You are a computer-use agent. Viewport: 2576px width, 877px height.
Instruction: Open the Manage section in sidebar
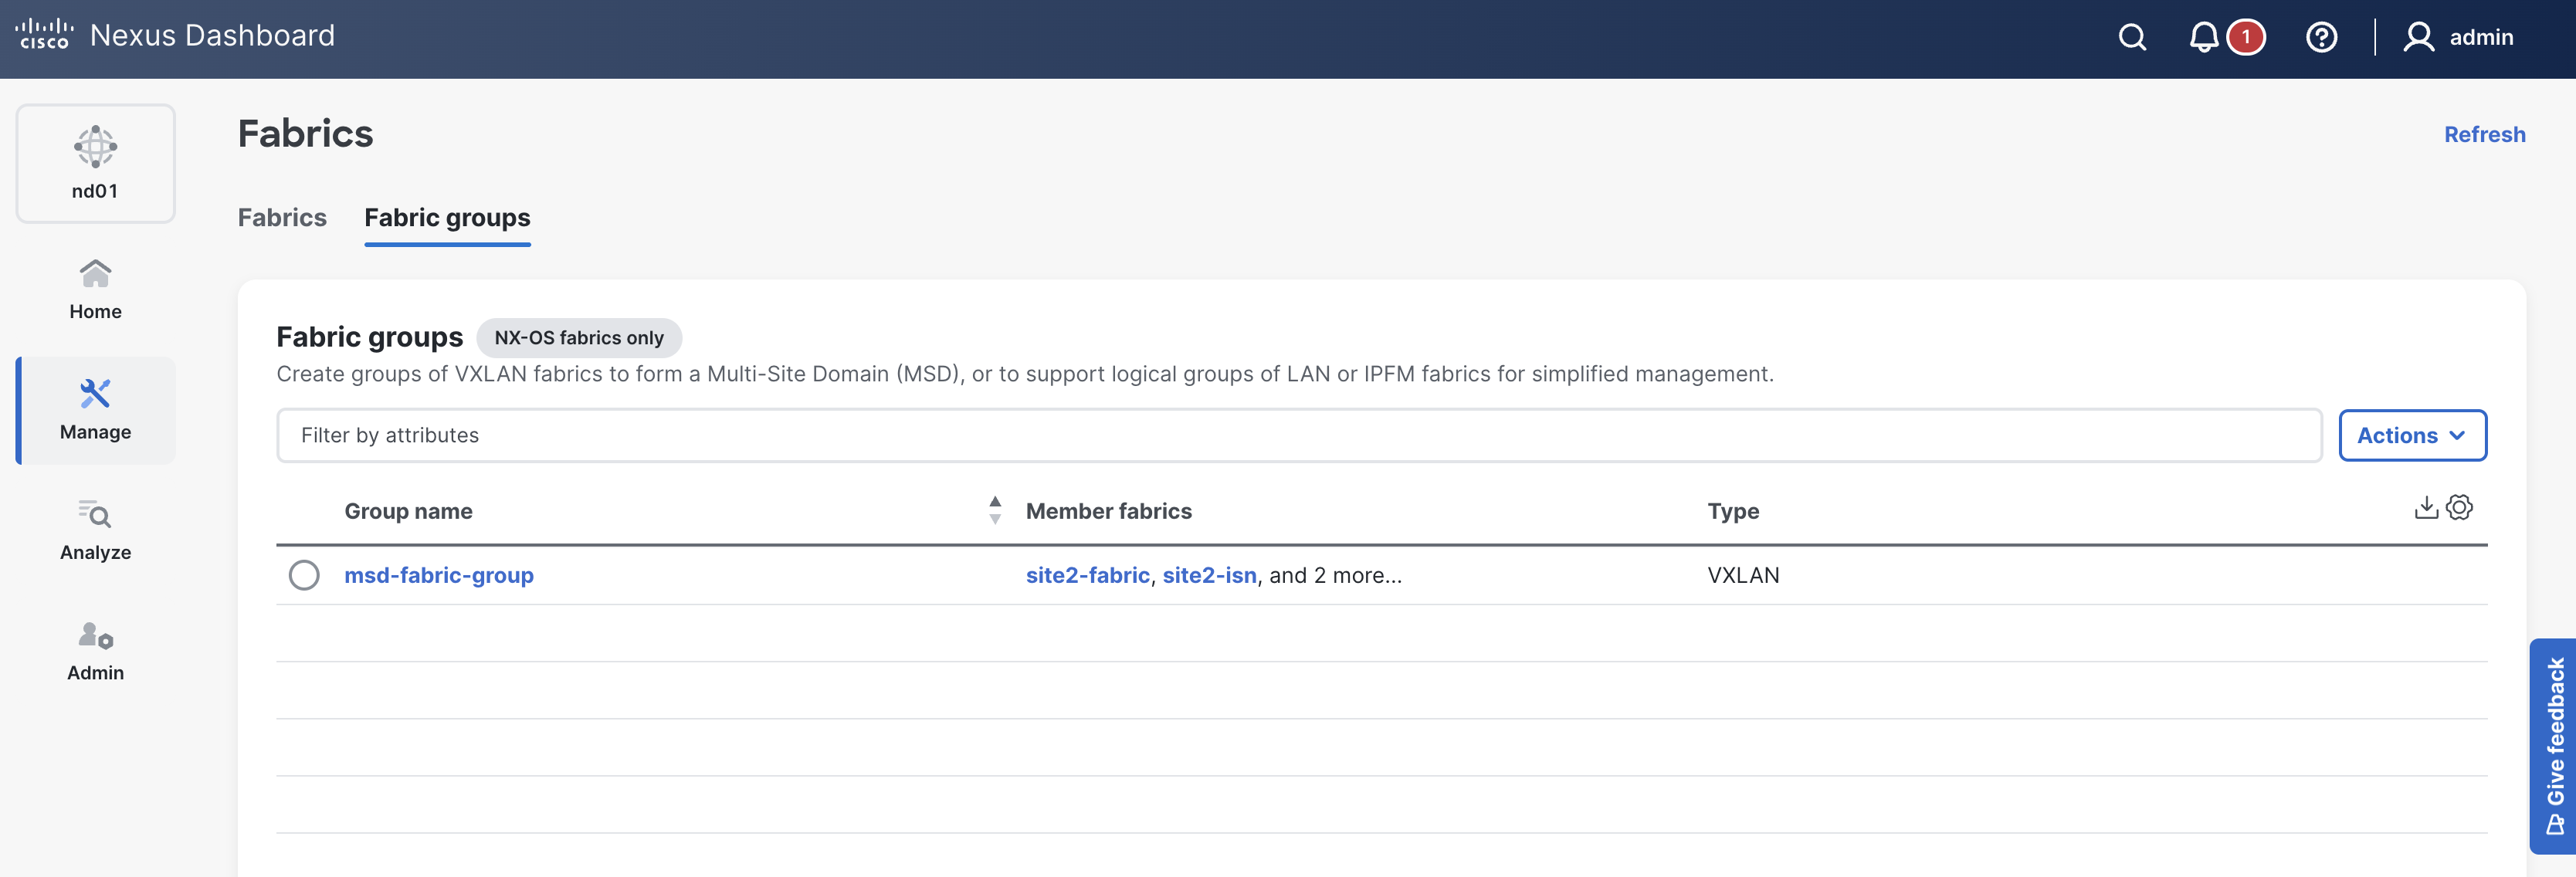coord(96,410)
